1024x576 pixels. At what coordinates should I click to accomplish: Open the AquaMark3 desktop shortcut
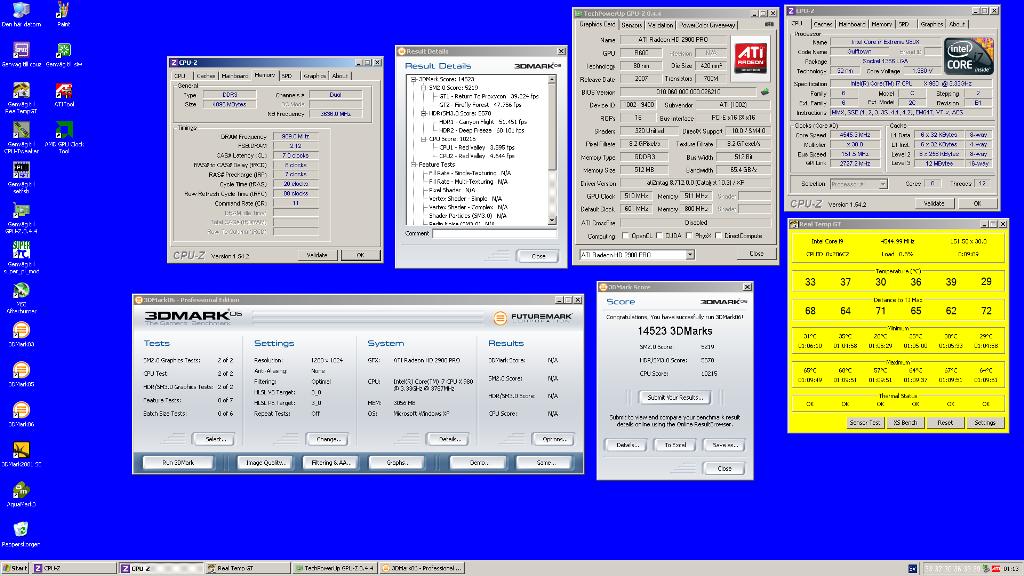[x=21, y=492]
